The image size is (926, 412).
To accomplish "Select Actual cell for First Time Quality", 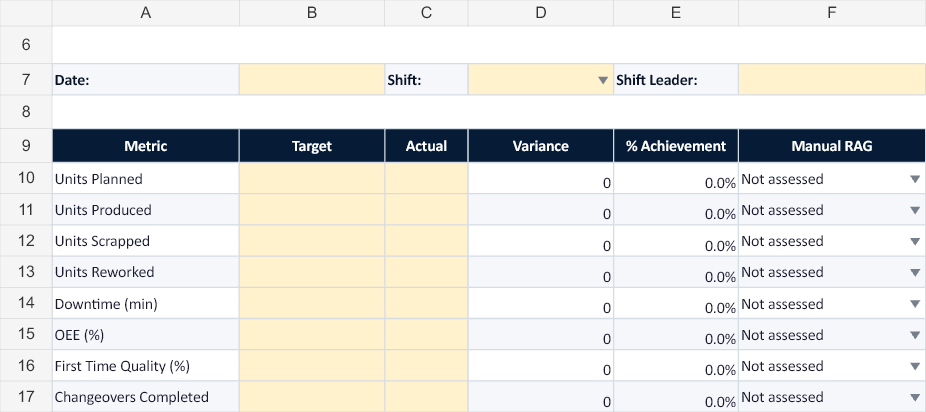I will click(426, 366).
